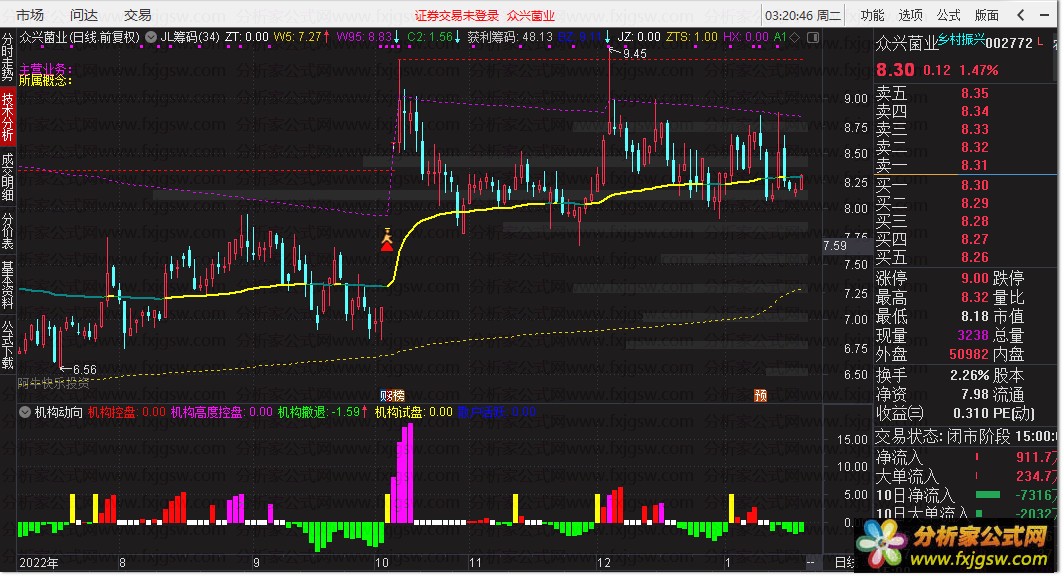Click the 乡村振兴 concept tag
This screenshot has width=1064, height=576.
tap(962, 40)
